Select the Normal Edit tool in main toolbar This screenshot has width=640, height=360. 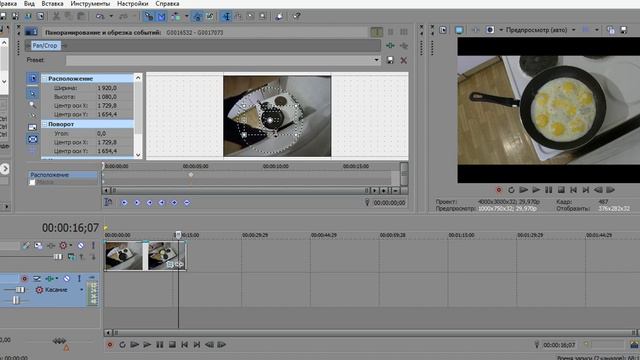click(x=227, y=16)
